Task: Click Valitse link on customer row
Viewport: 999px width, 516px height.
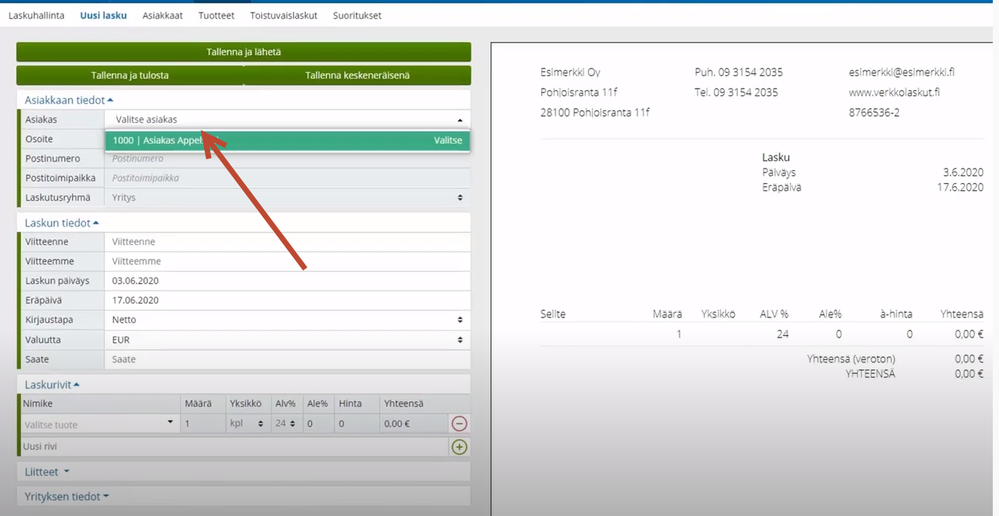Action: click(448, 140)
